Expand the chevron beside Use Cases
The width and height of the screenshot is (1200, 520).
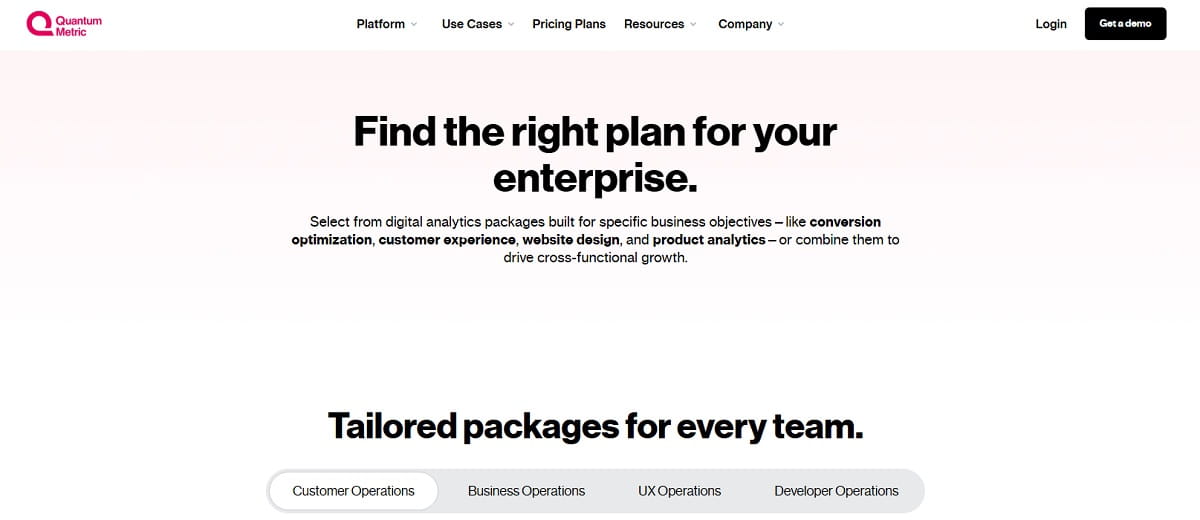511,24
